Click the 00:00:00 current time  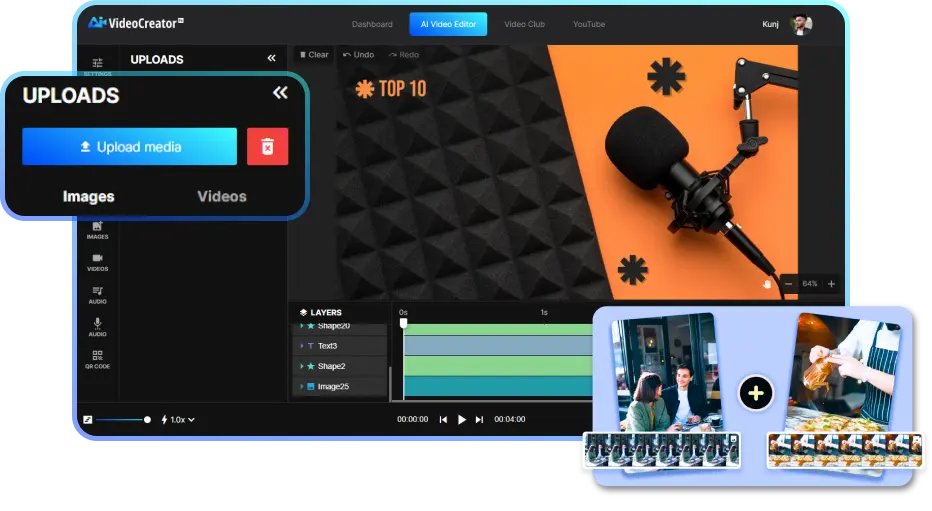coord(413,419)
